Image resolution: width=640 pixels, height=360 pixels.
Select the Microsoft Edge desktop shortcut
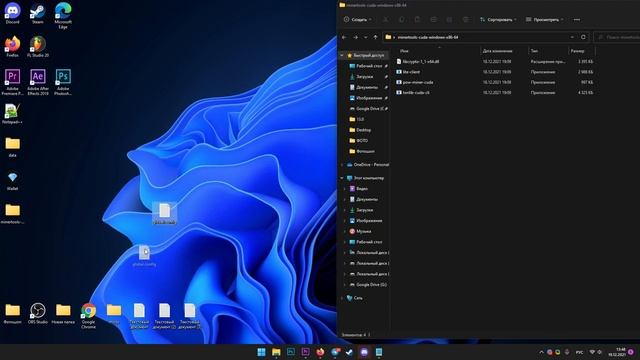pyautogui.click(x=63, y=15)
